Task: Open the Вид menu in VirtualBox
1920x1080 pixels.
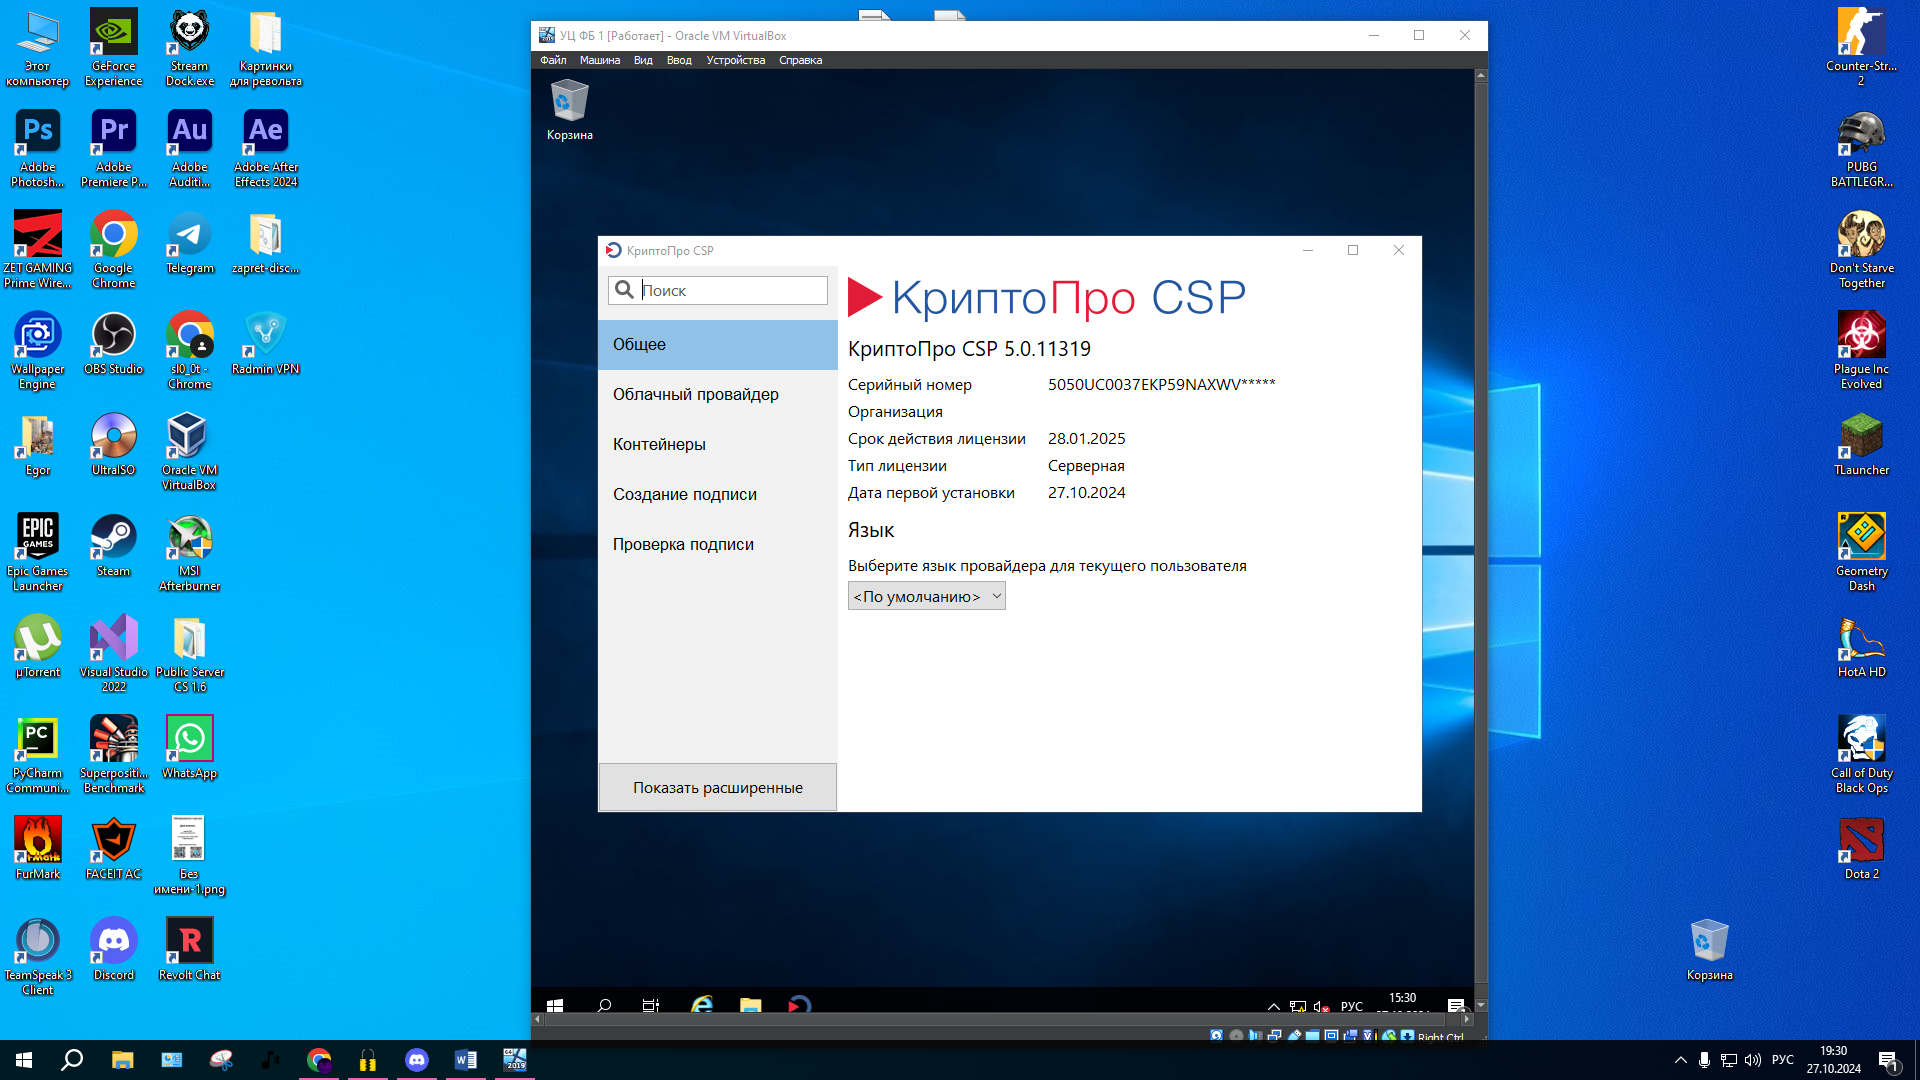Action: [x=643, y=60]
